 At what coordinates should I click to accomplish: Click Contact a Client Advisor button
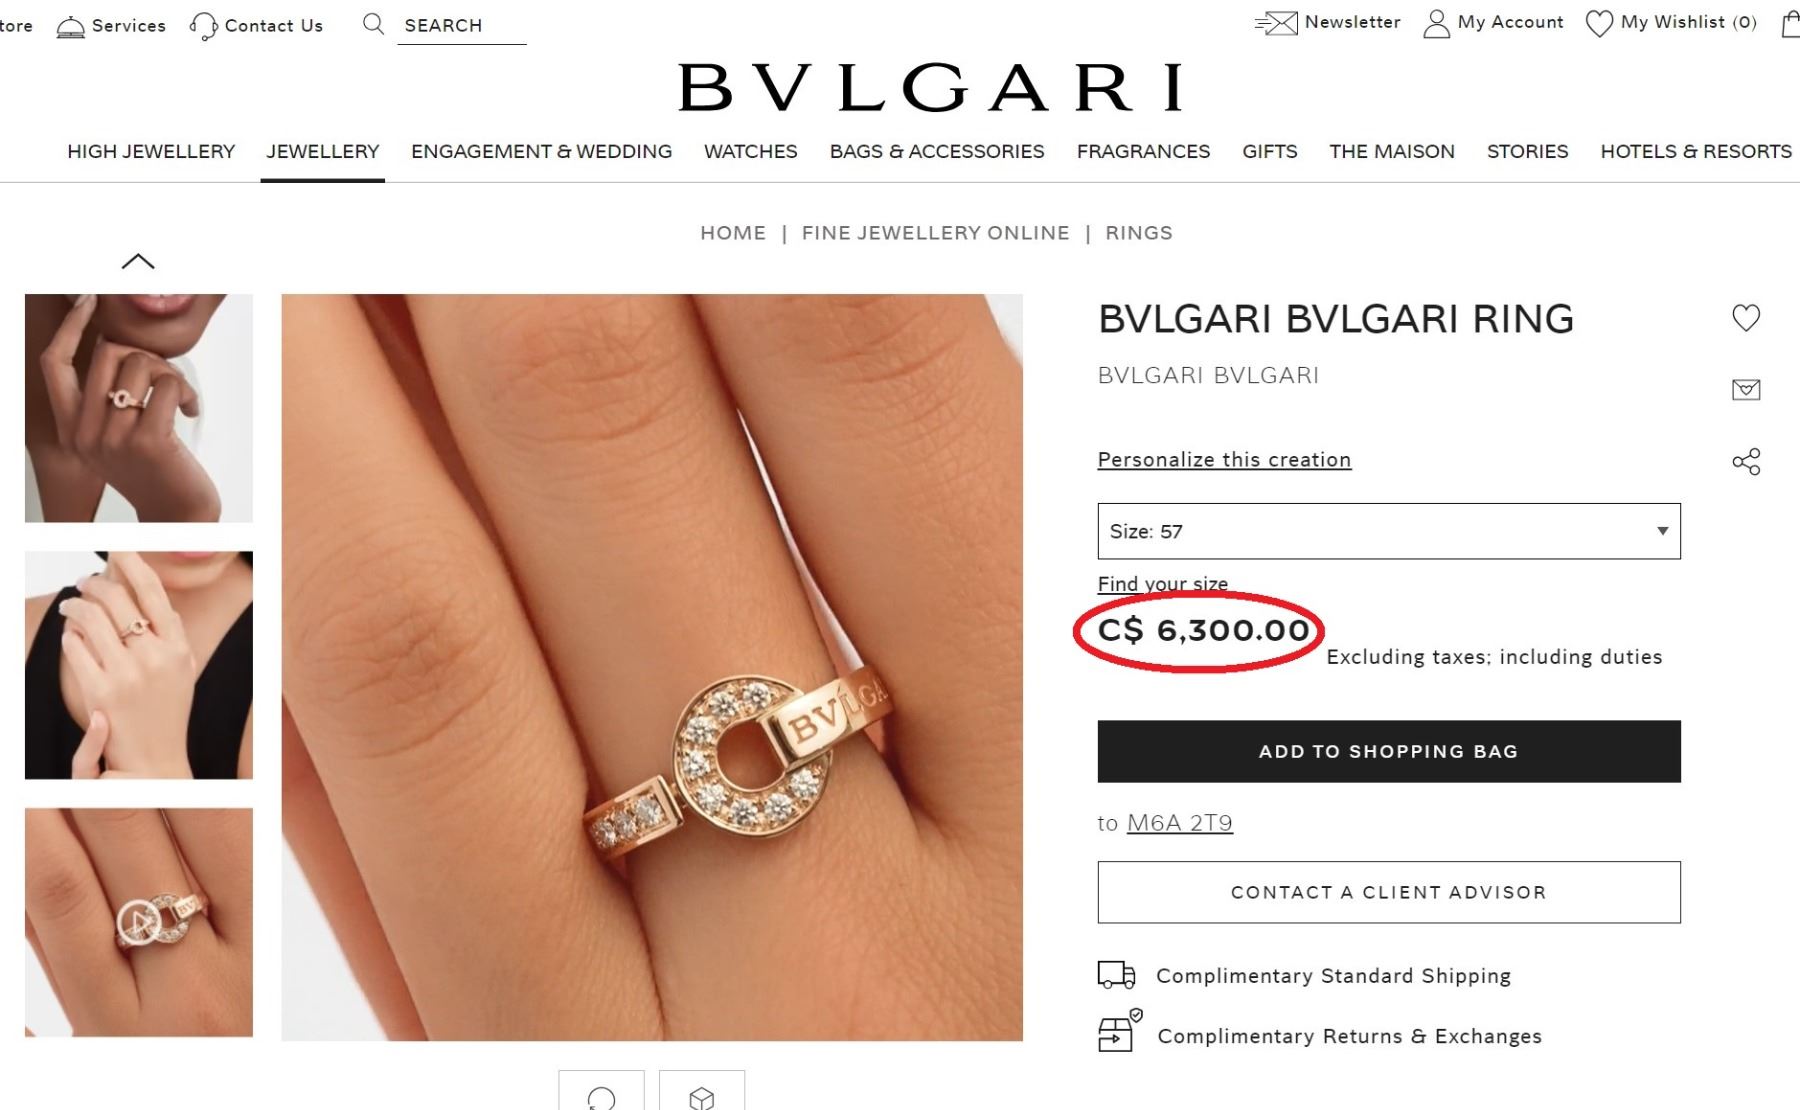[x=1389, y=892]
